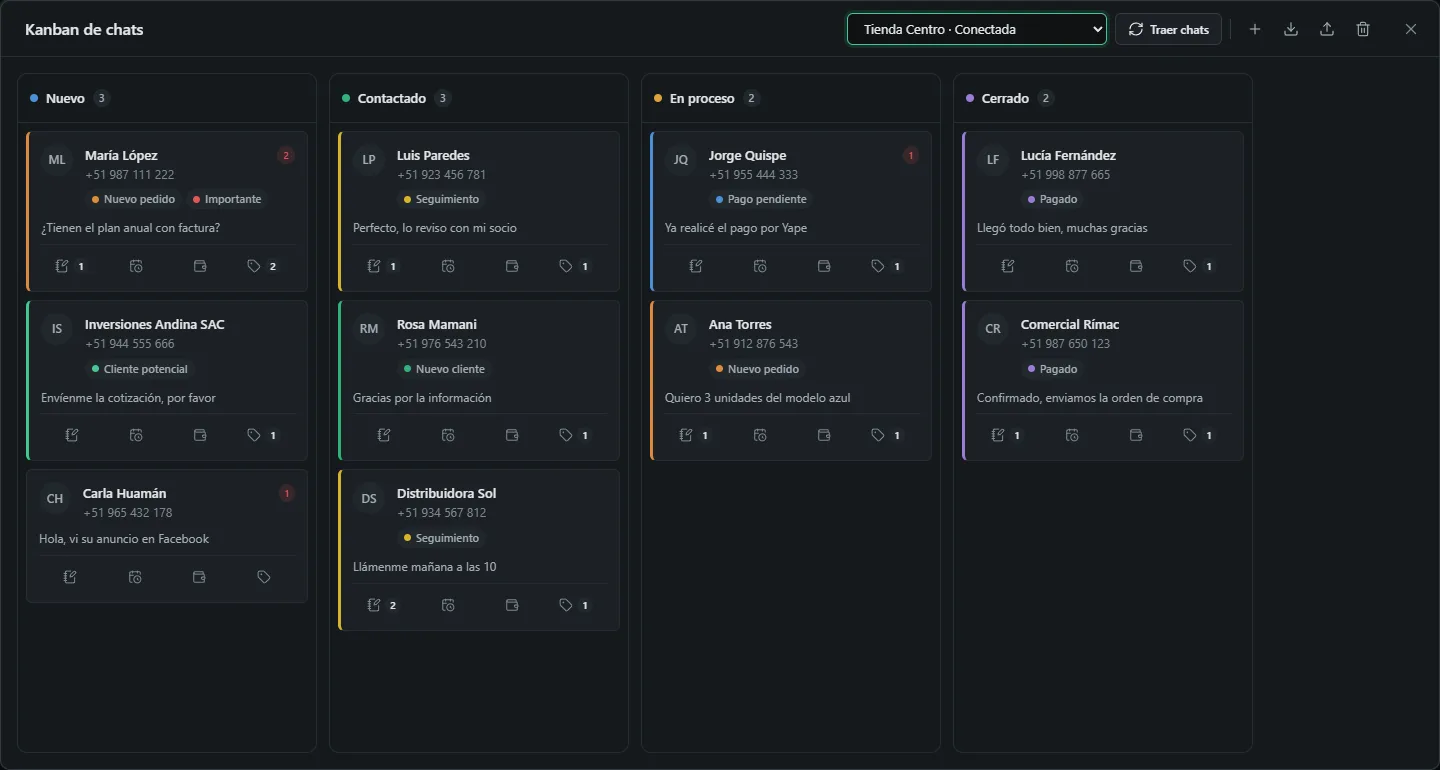Click the schedule clock icon on María López card
This screenshot has height=770, width=1440.
tap(136, 266)
